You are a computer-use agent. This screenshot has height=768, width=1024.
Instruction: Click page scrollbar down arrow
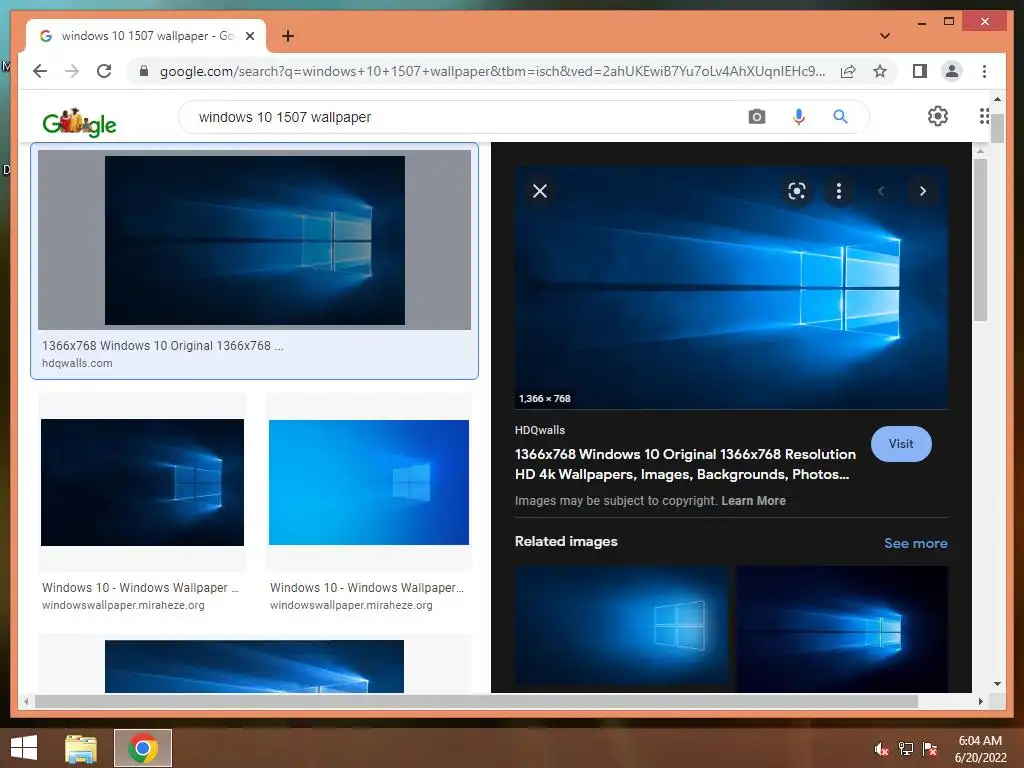click(997, 684)
